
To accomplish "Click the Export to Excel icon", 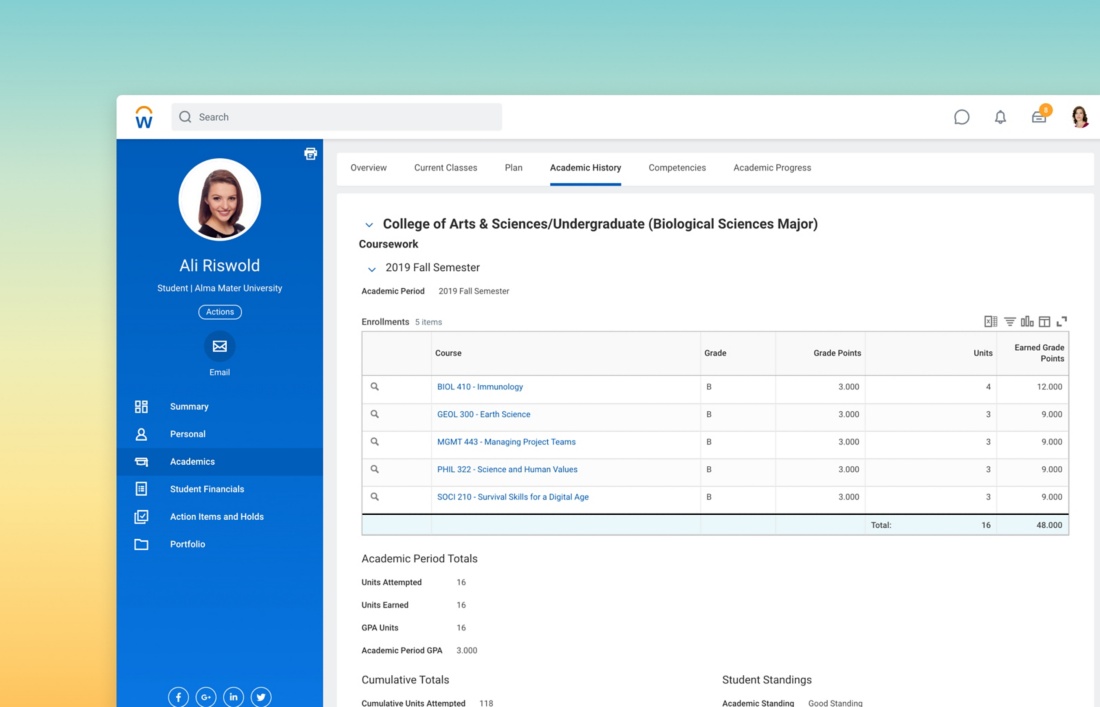I will 990,322.
